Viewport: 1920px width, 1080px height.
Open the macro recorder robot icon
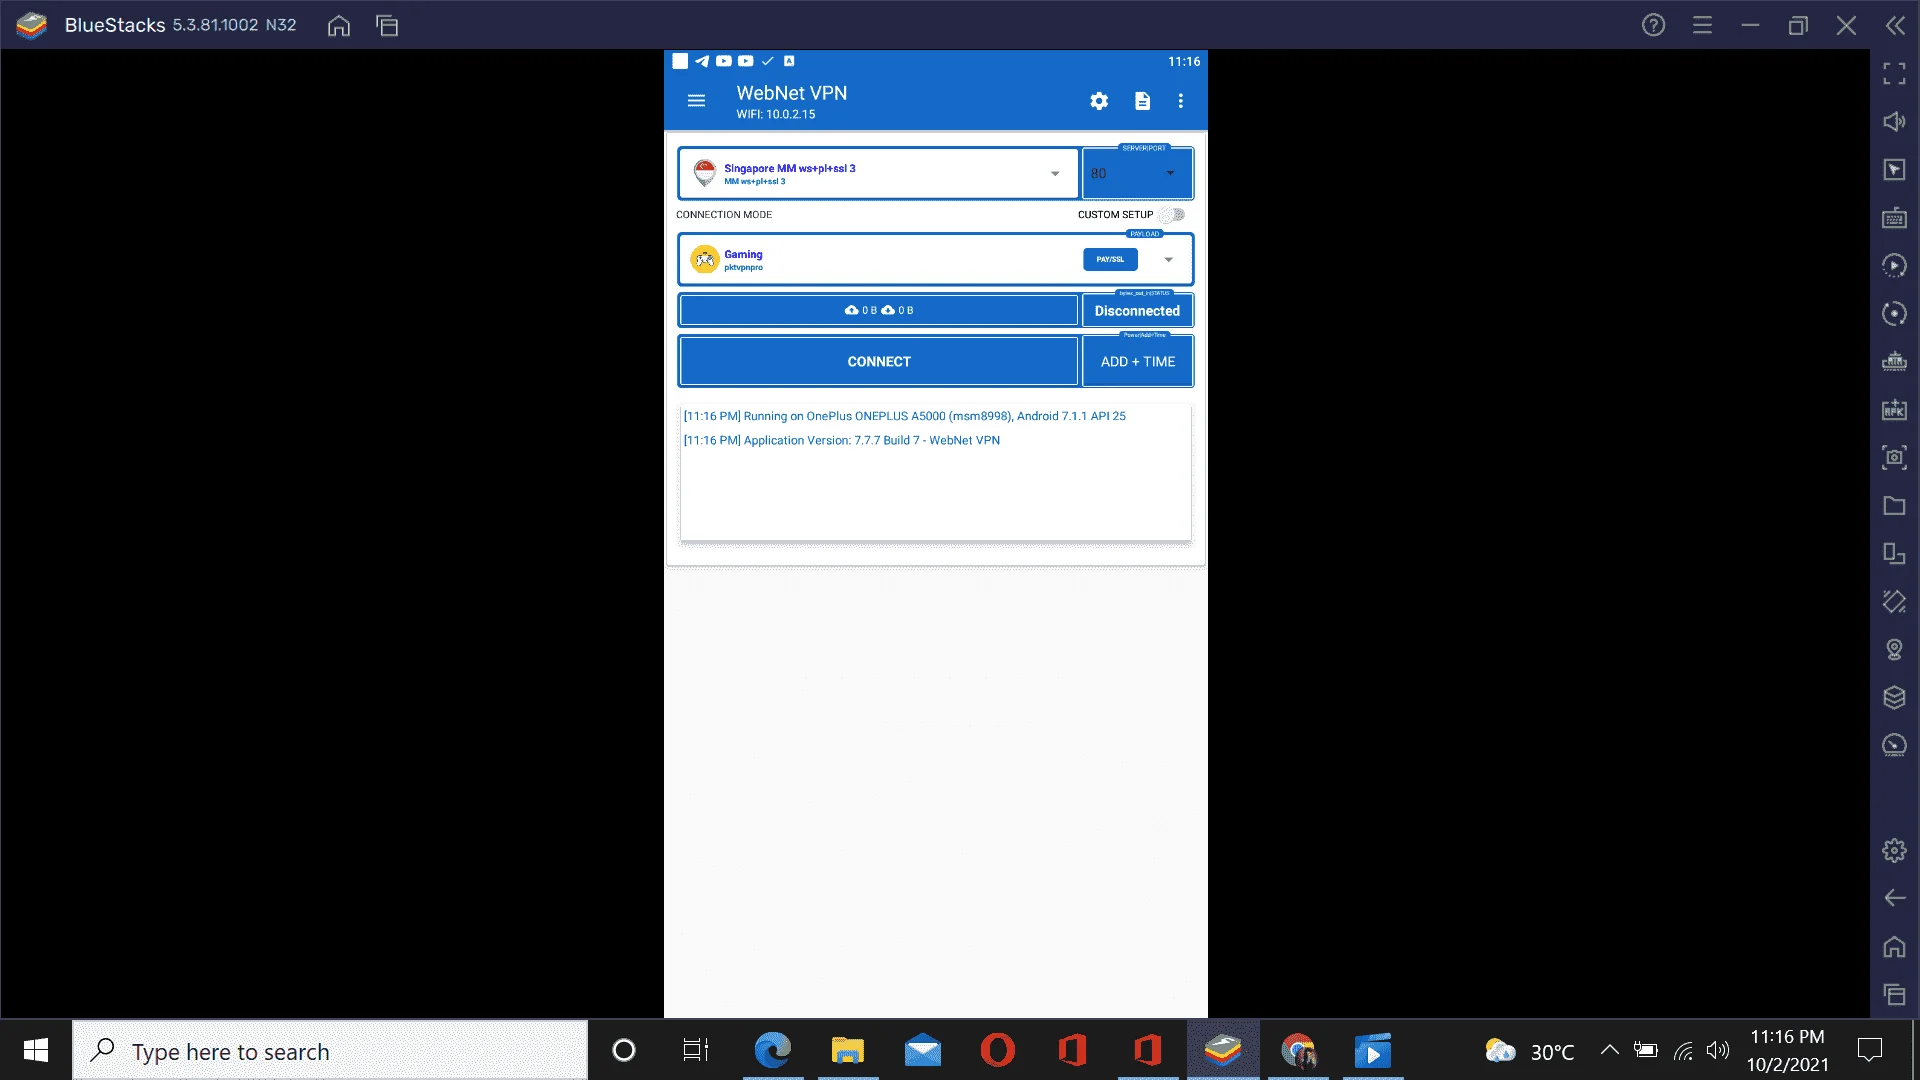point(1894,362)
